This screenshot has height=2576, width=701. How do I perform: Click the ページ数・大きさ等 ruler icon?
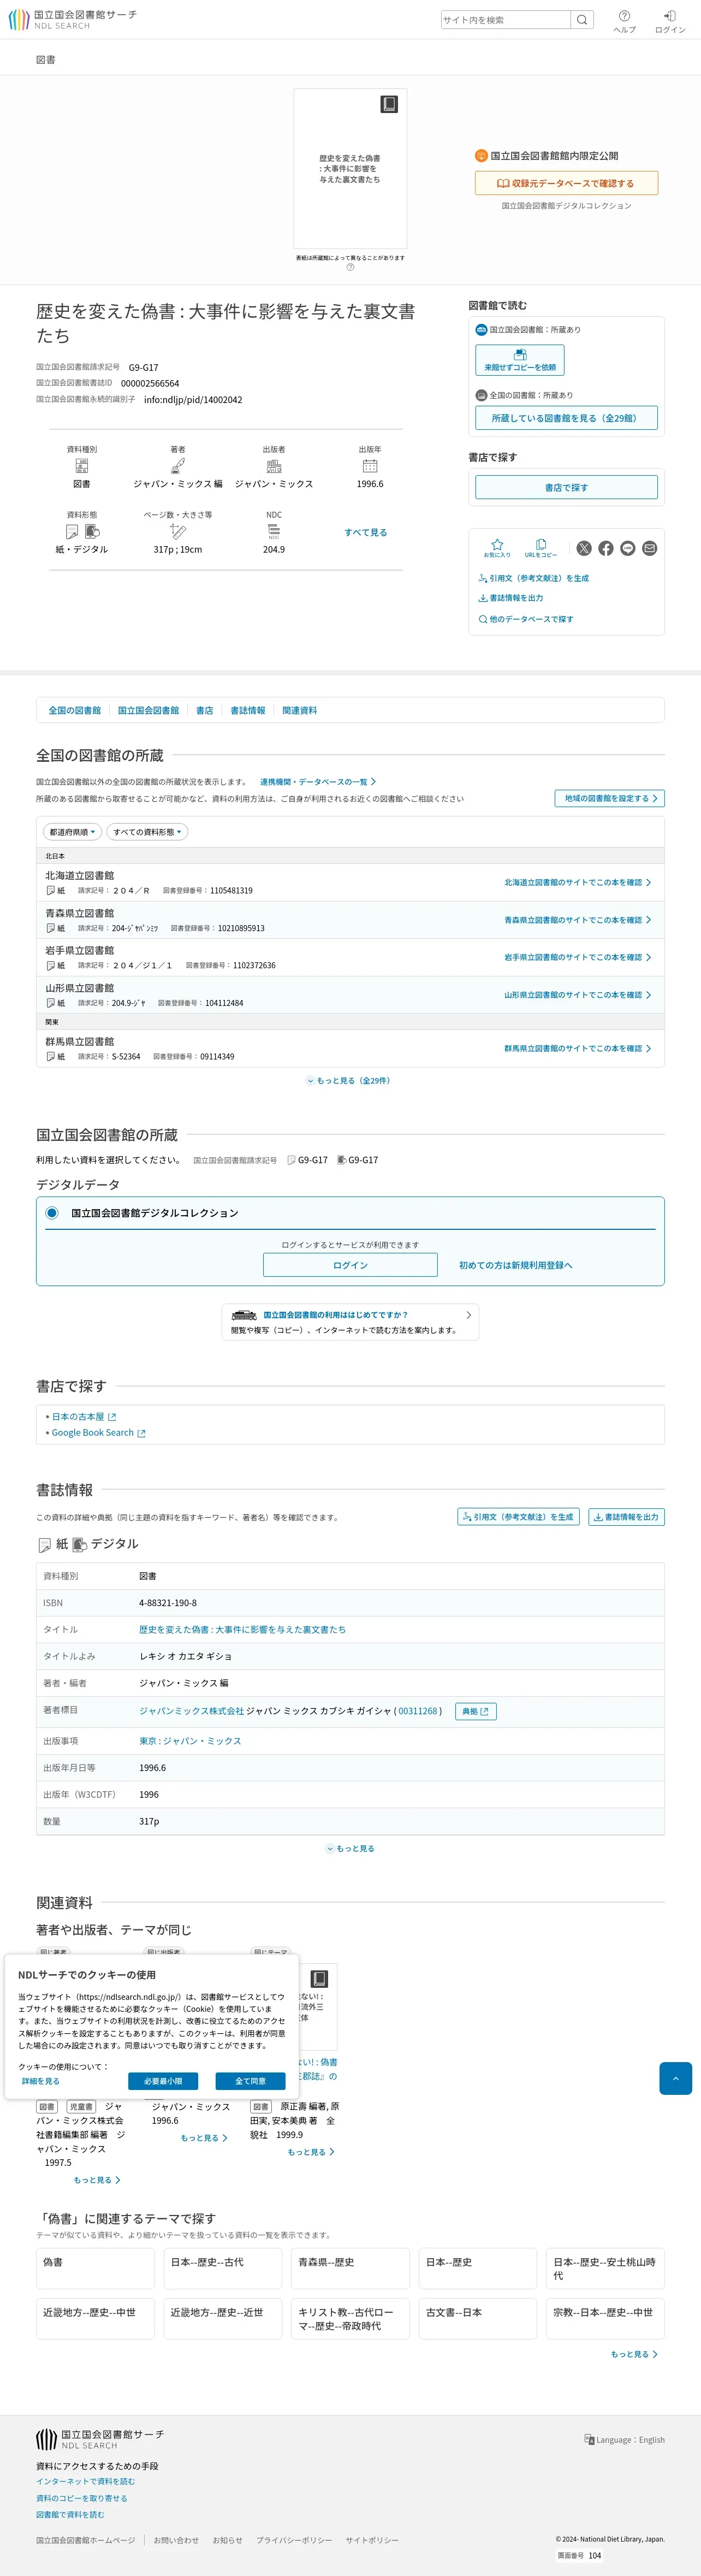coord(178,532)
